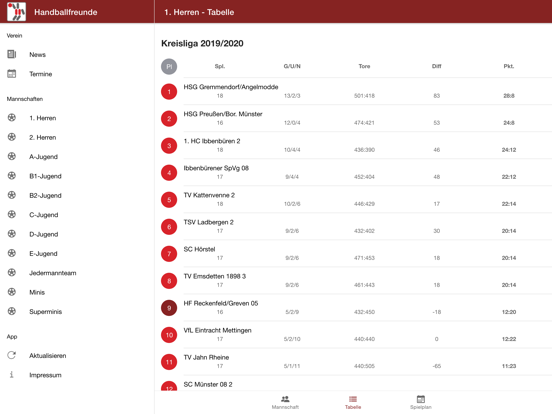Image resolution: width=552 pixels, height=414 pixels.
Task: Select the Tabelle tab
Action: pyautogui.click(x=353, y=402)
